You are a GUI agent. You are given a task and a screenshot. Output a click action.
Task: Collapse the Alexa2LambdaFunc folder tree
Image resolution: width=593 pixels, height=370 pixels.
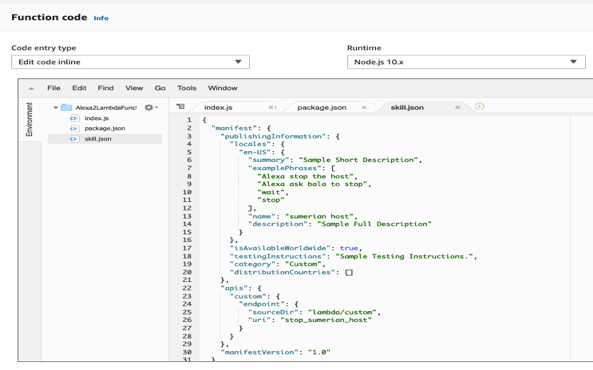pyautogui.click(x=56, y=108)
